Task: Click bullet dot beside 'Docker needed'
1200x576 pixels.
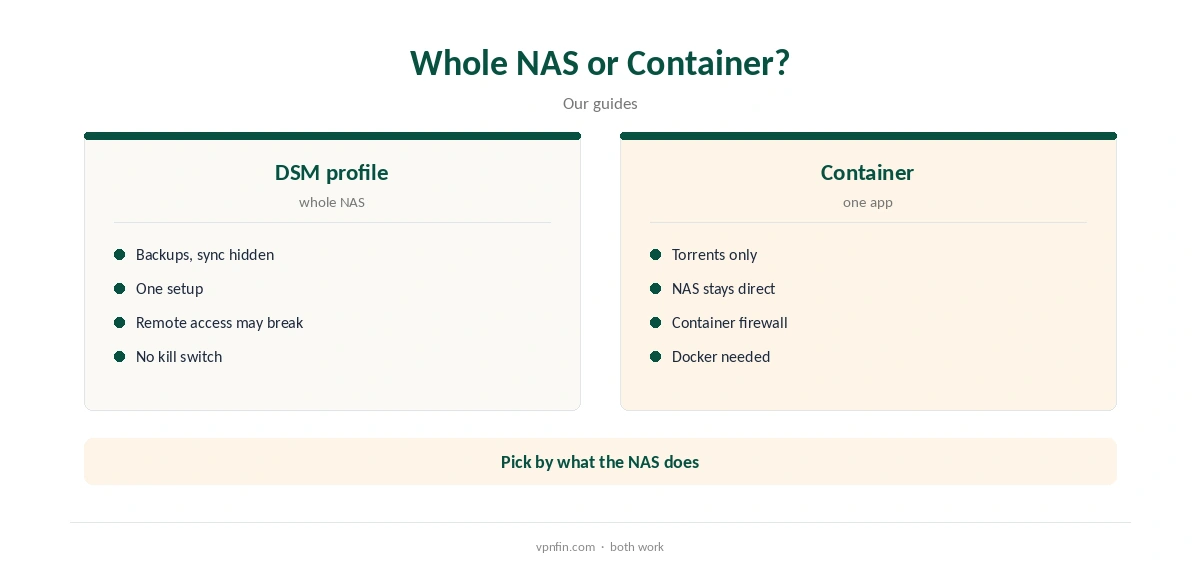Action: tap(656, 356)
